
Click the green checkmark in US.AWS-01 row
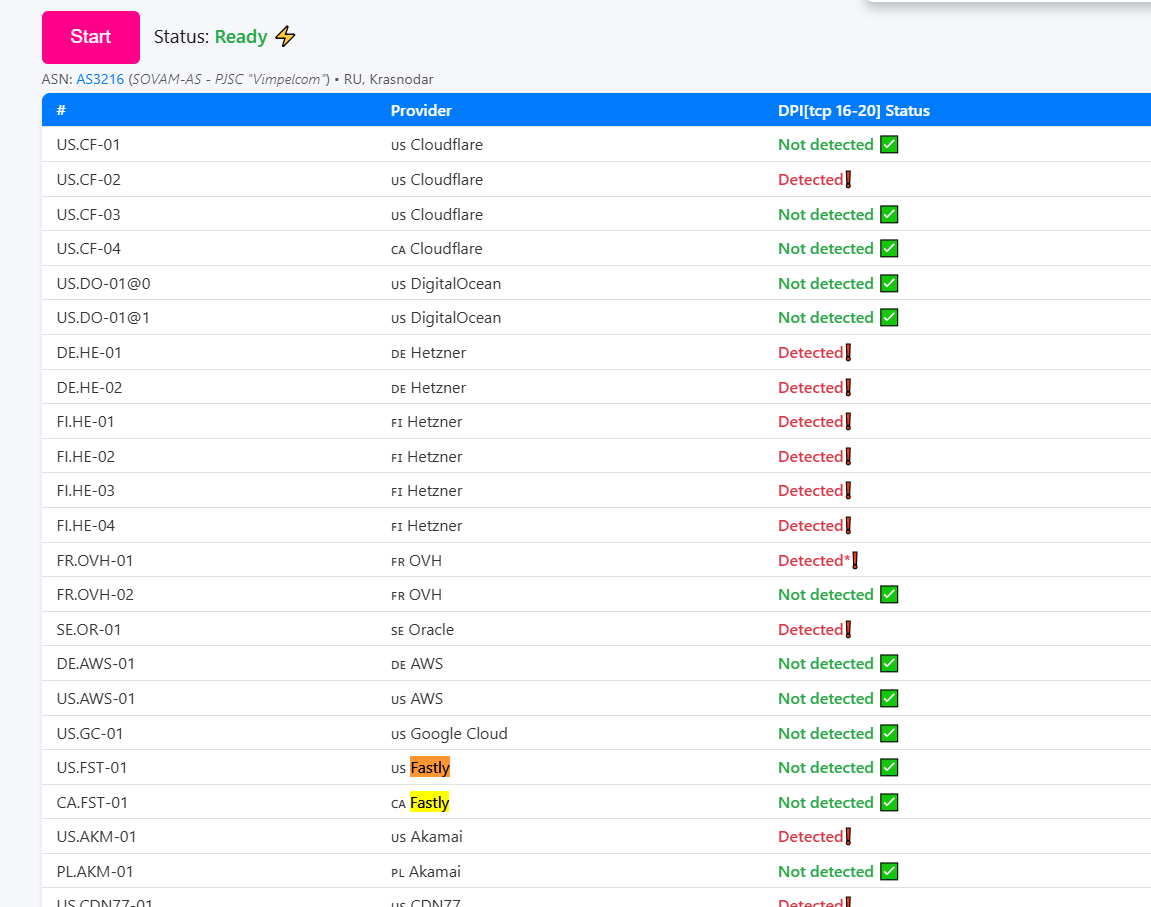pos(889,699)
